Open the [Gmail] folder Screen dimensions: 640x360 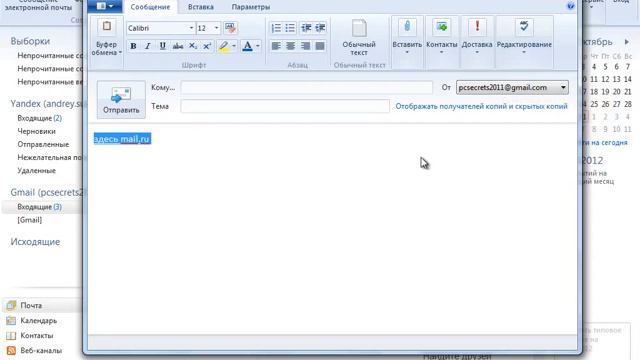[x=29, y=220]
